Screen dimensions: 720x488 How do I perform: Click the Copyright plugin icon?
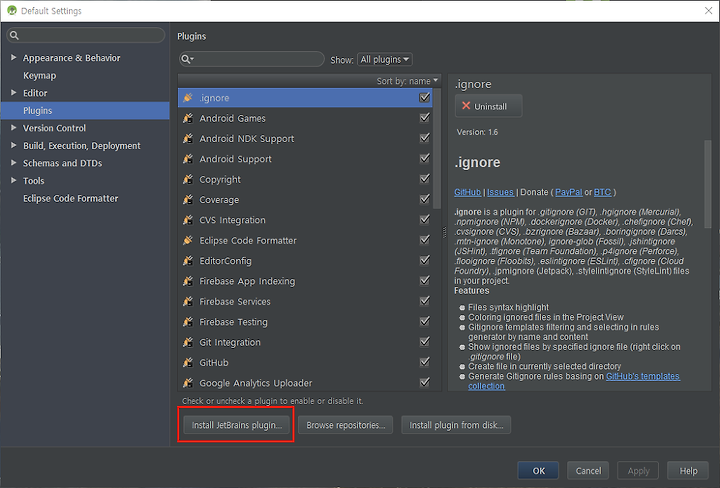(188, 179)
